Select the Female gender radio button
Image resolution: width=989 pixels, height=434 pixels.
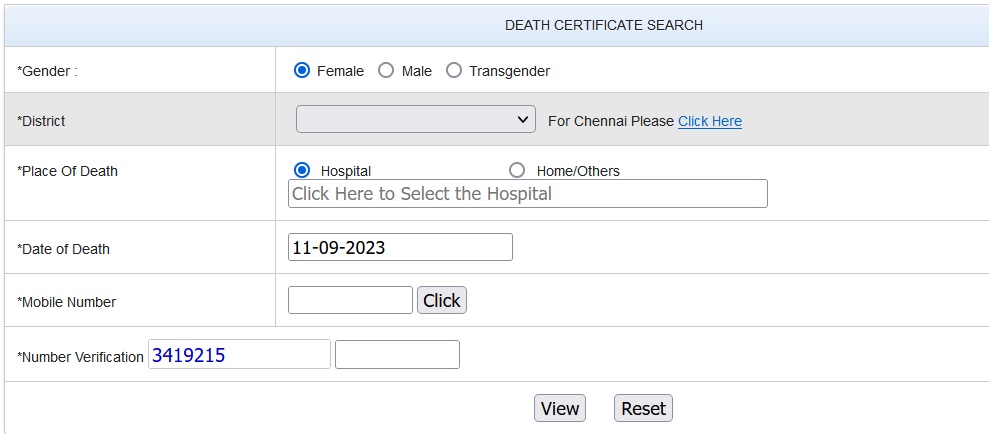(302, 71)
